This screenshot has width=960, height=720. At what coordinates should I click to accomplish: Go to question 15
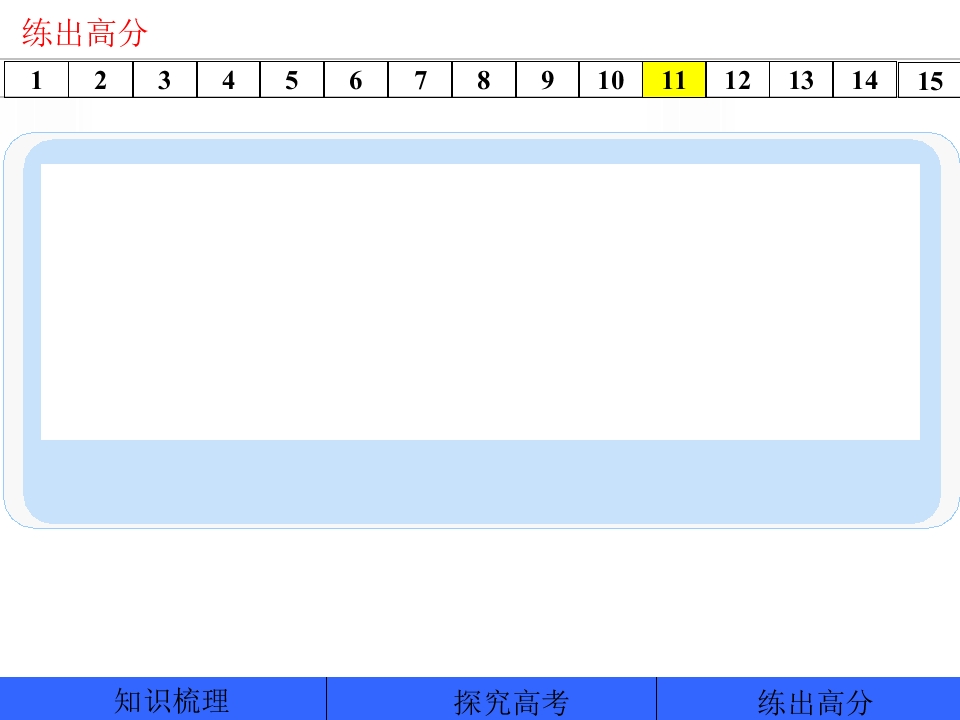[929, 81]
